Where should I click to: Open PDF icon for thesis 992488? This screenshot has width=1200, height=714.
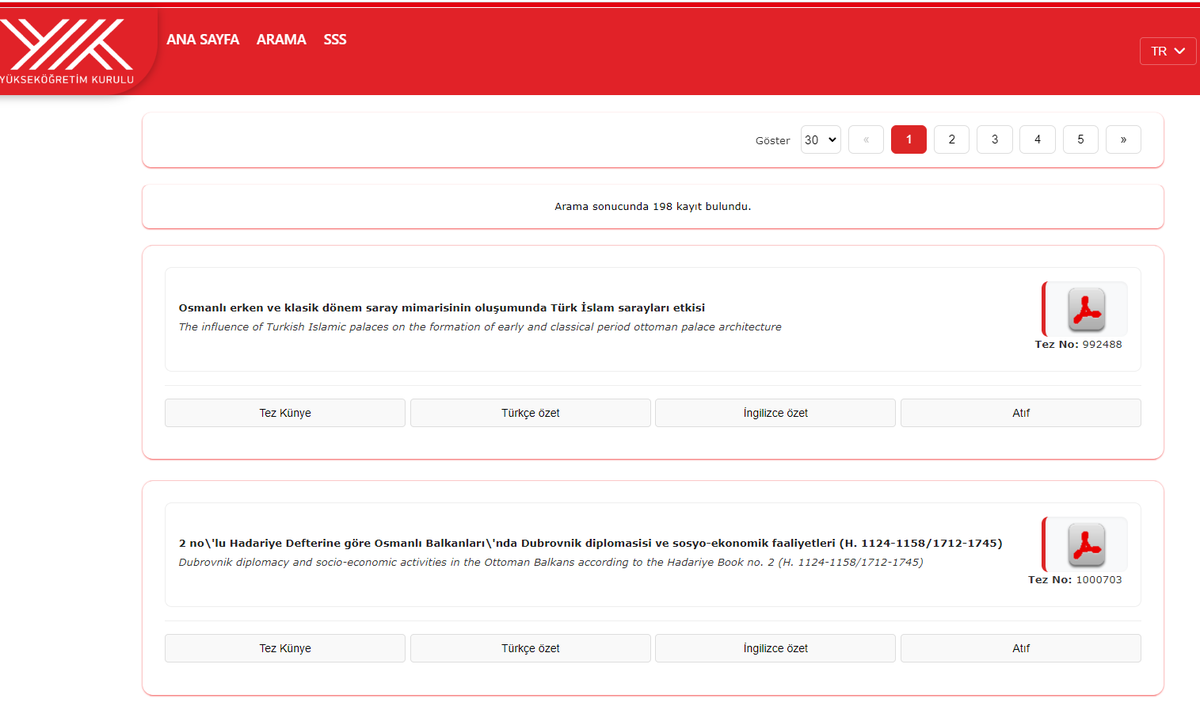pyautogui.click(x=1086, y=309)
